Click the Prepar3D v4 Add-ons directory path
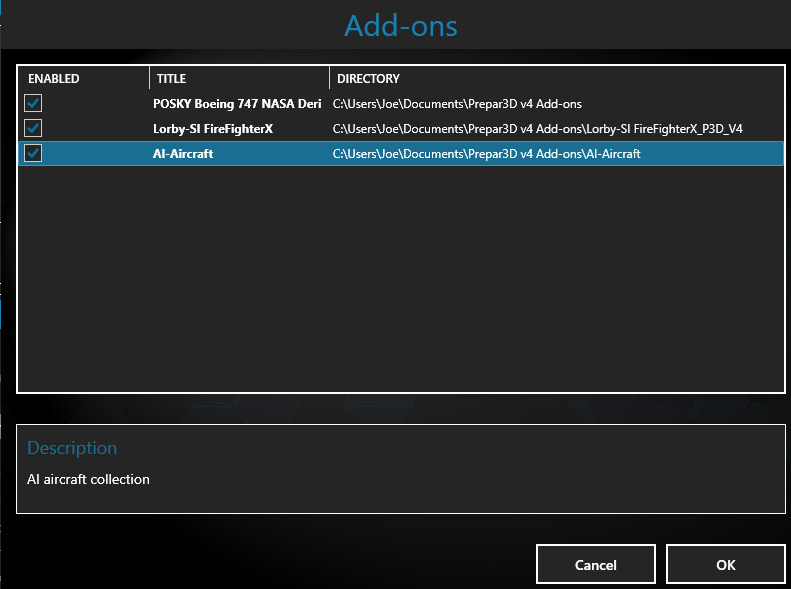 (x=457, y=104)
